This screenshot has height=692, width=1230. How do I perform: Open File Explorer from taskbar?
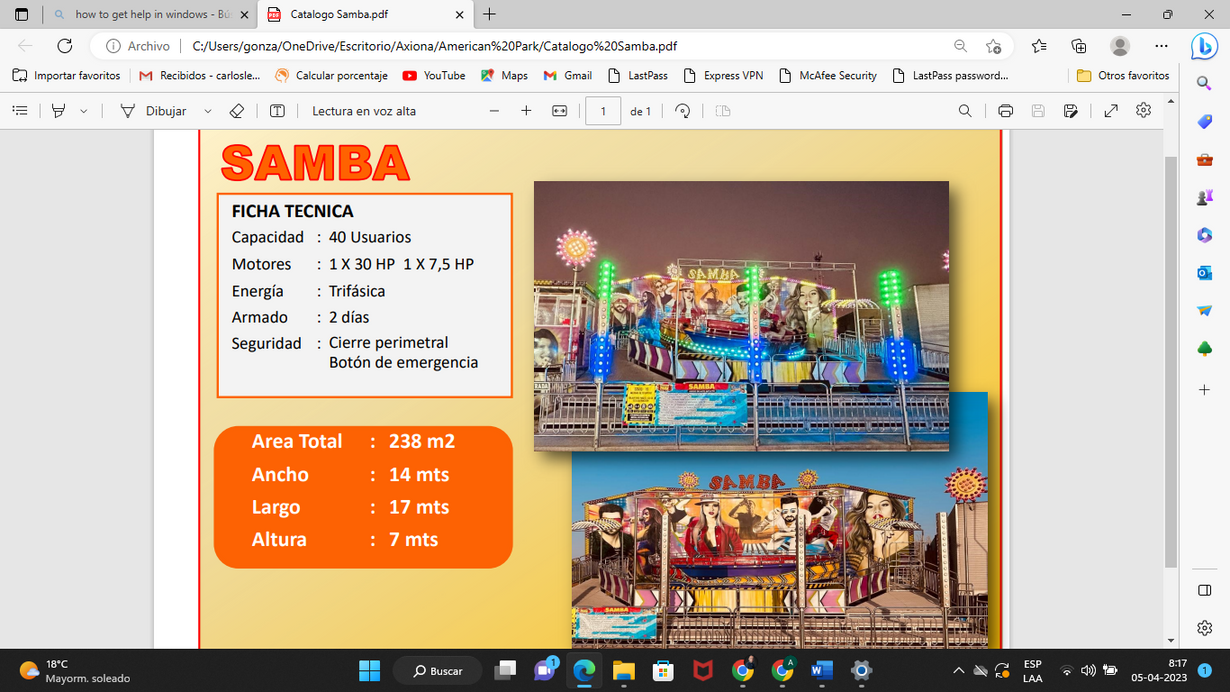[624, 670]
